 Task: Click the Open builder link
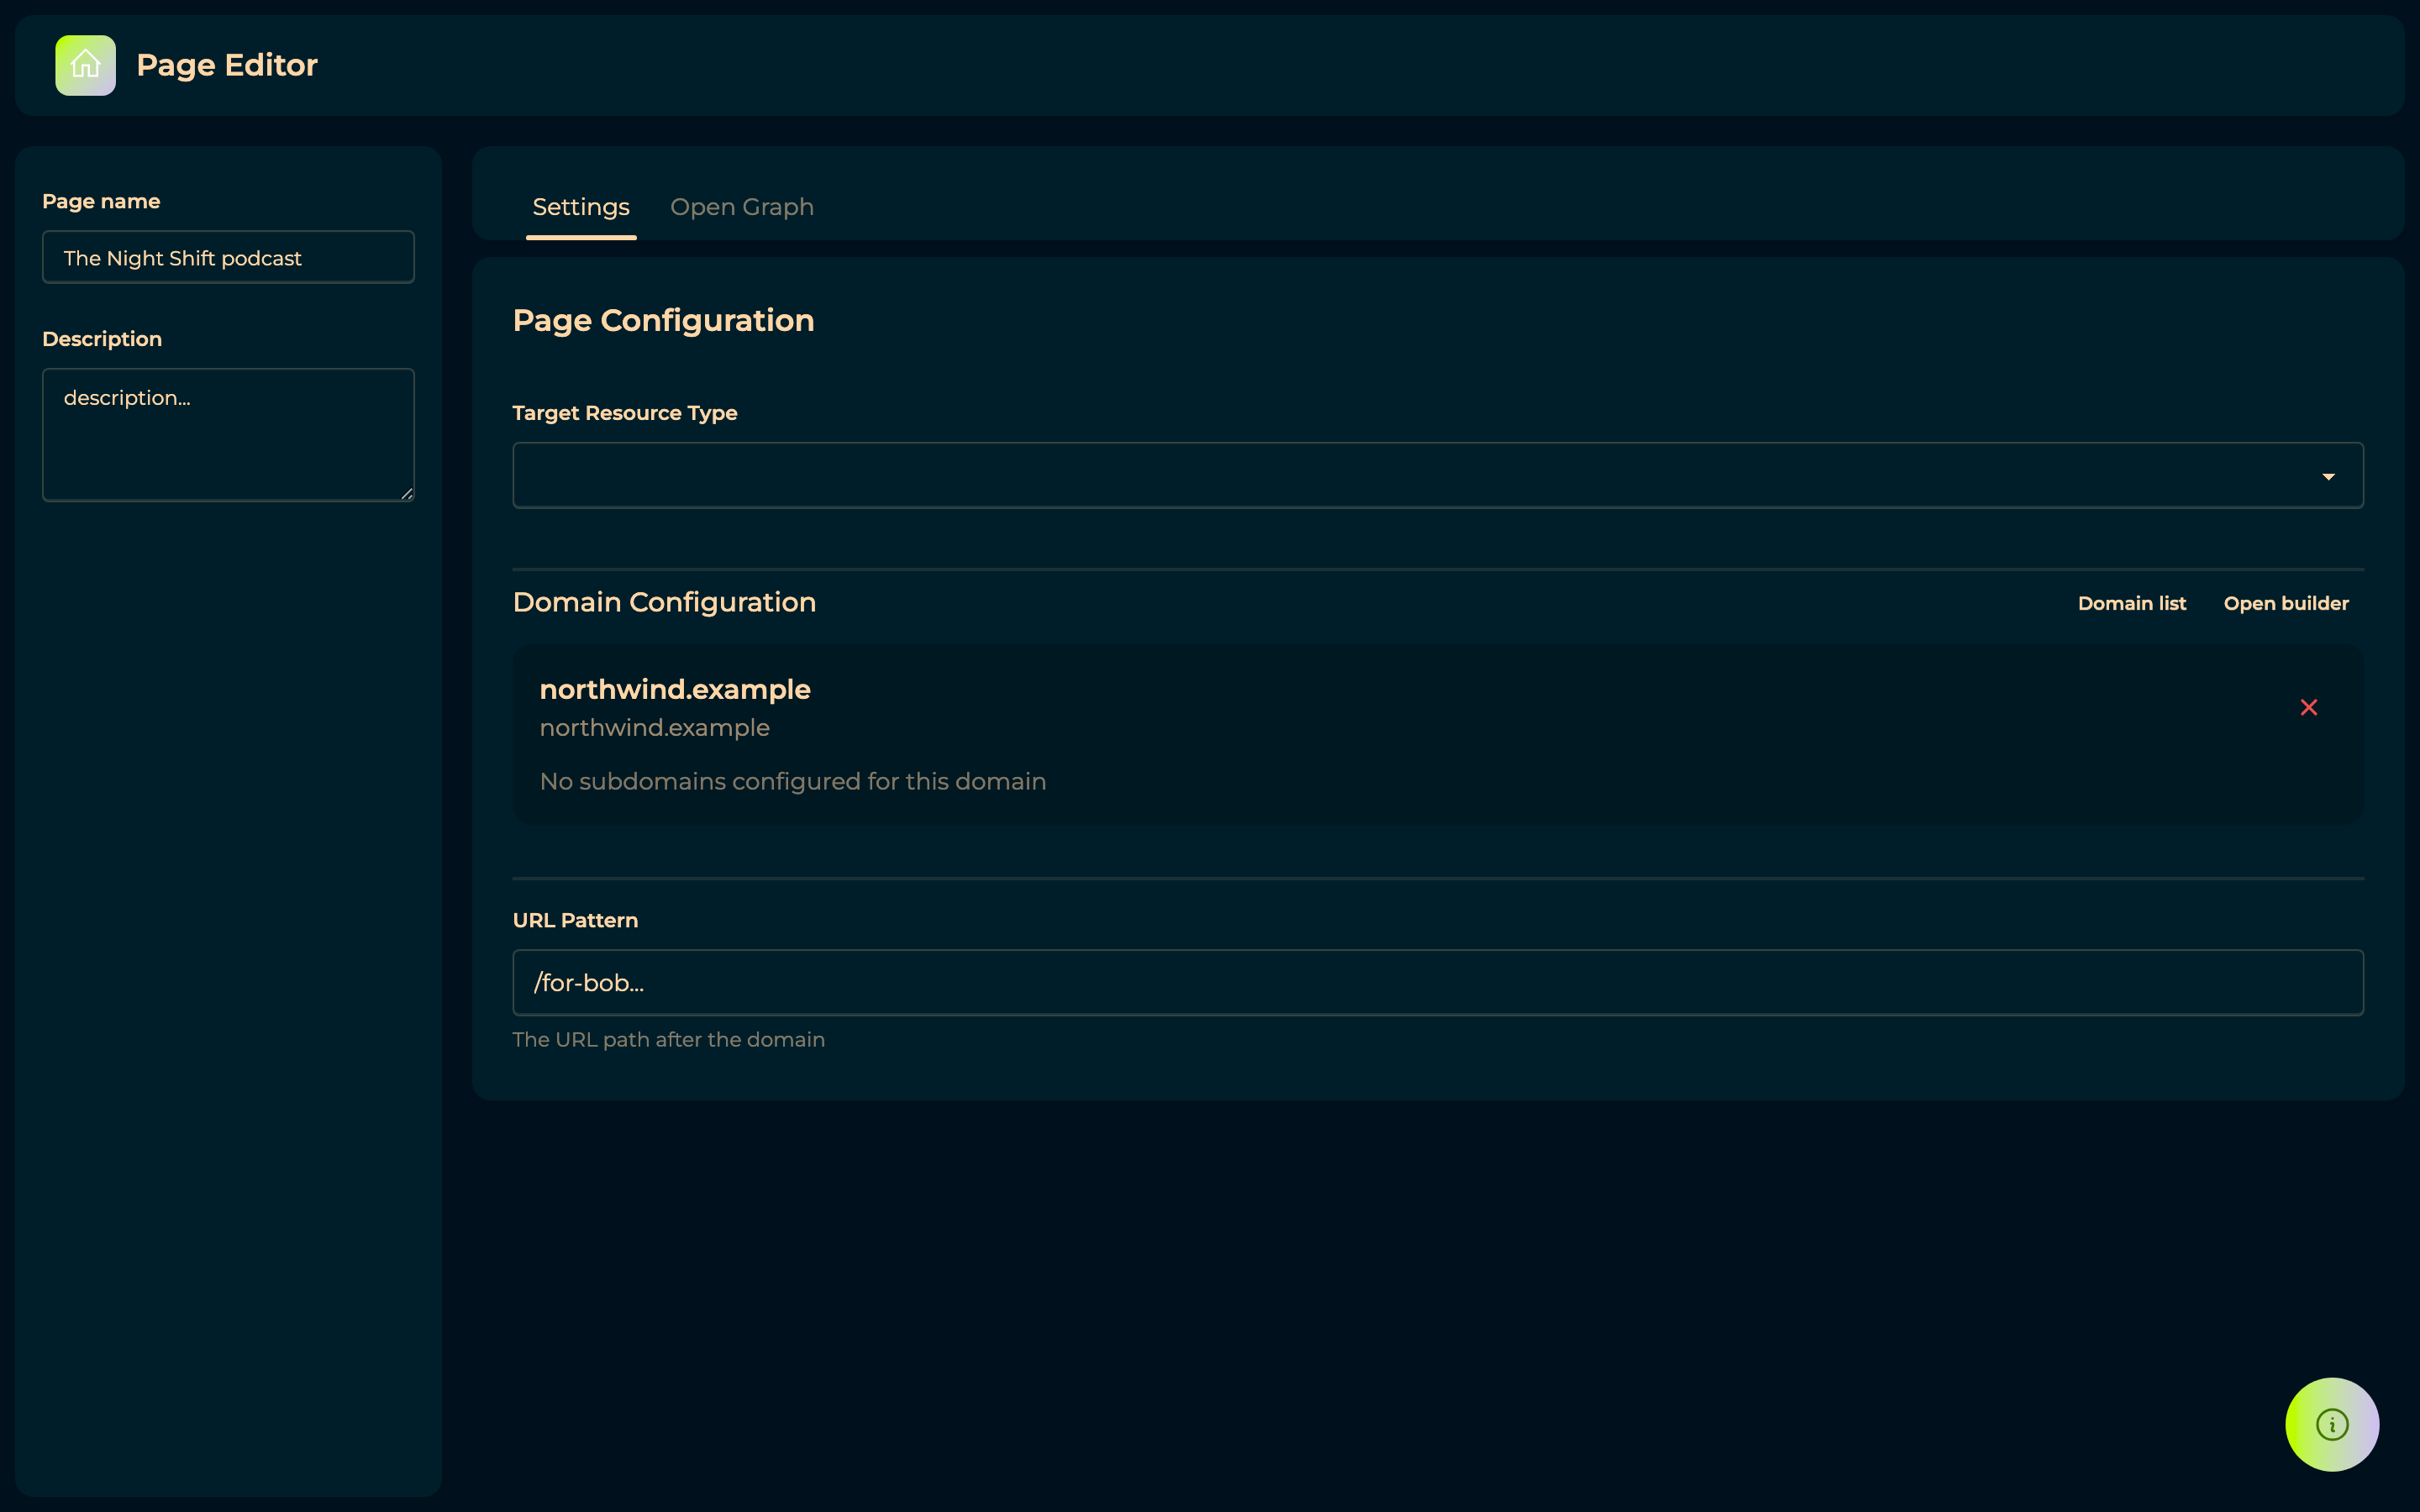pyautogui.click(x=2286, y=603)
